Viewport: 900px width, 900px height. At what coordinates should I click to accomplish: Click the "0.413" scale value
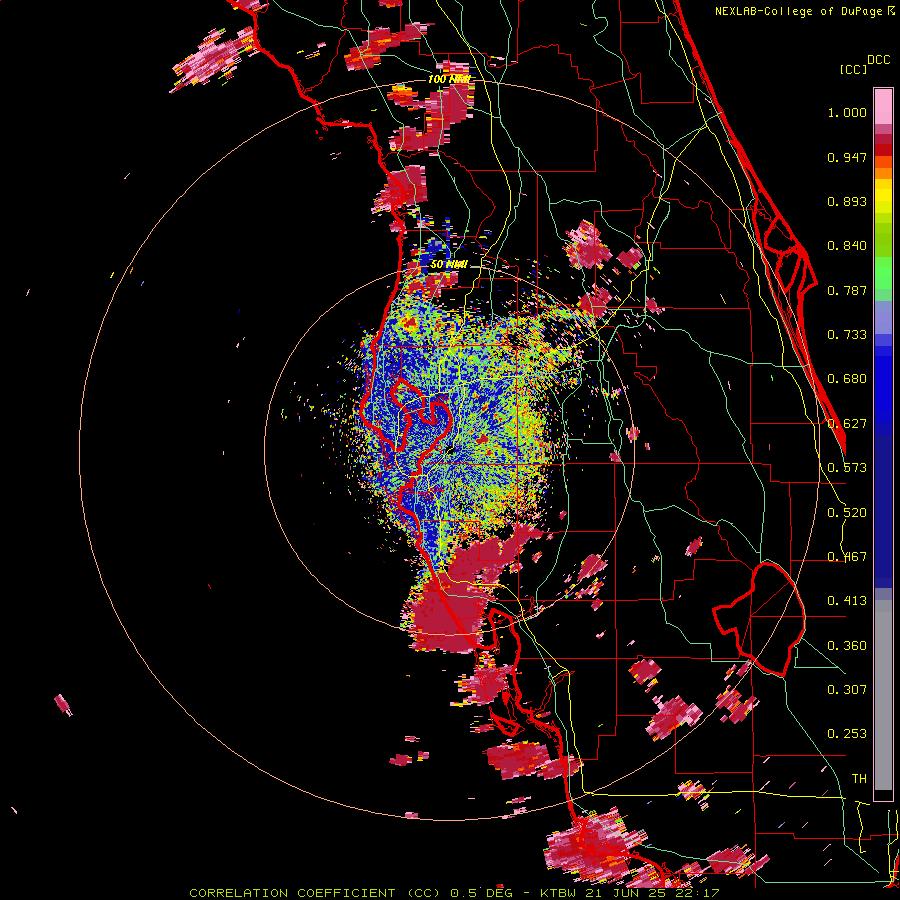(x=847, y=601)
